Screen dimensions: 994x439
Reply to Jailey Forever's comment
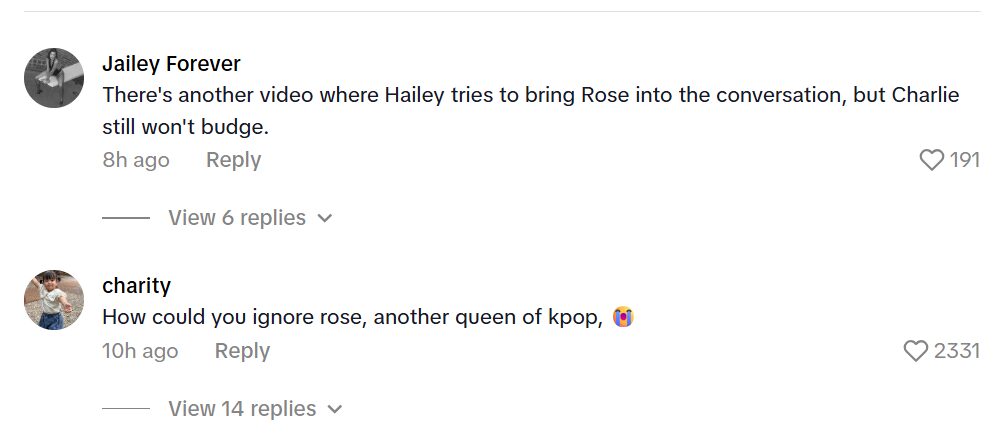click(233, 160)
